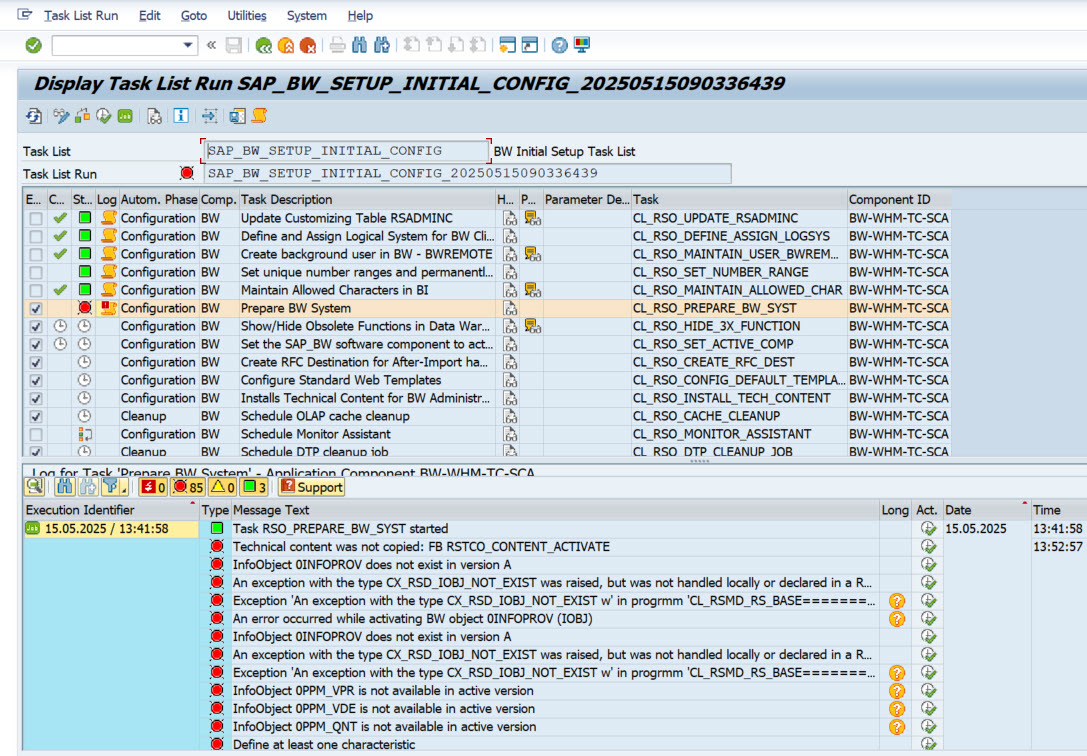The width and height of the screenshot is (1087, 756).
Task: Click the orange scroll log icon in application toolbar
Action: [x=259, y=116]
